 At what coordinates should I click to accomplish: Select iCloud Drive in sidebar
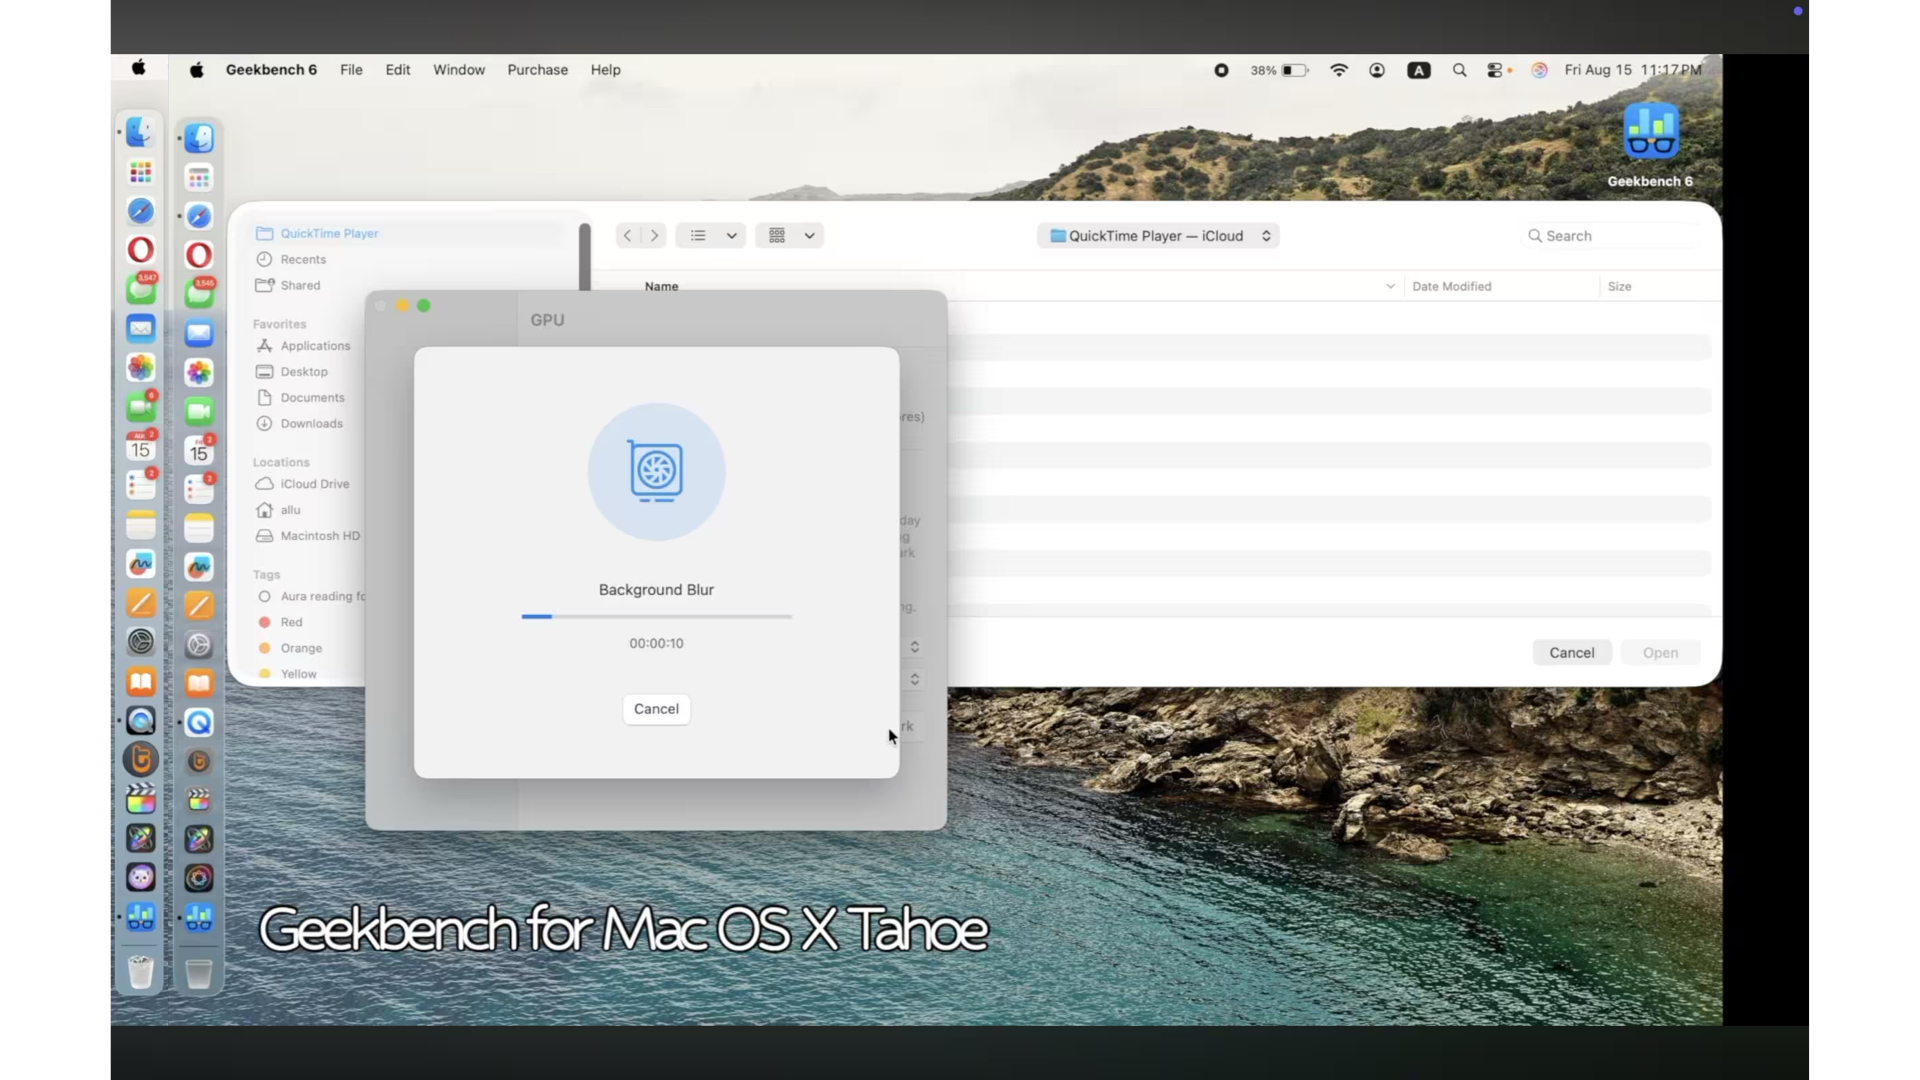coord(314,484)
